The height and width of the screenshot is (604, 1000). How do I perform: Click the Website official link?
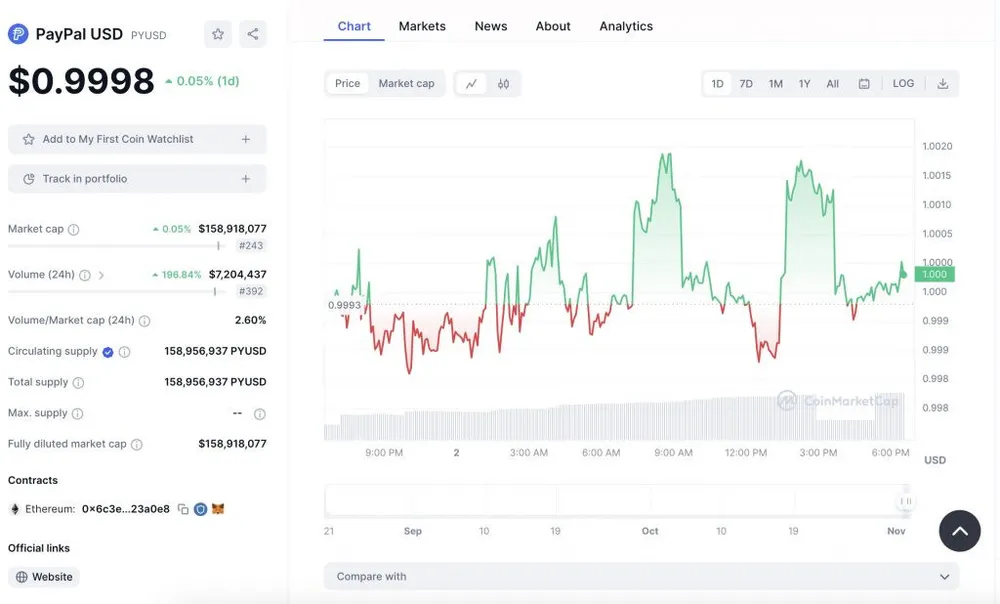[44, 577]
